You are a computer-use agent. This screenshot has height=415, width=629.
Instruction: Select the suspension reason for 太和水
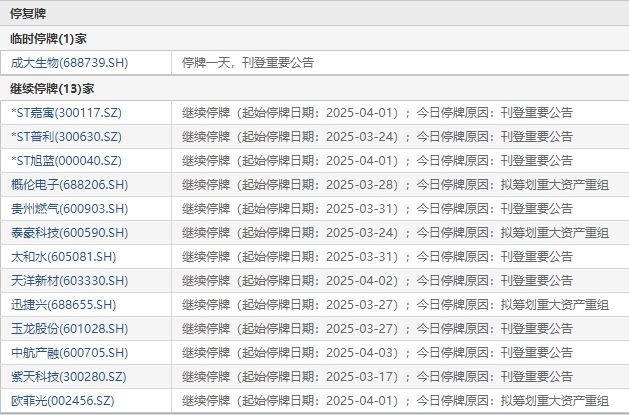(377, 257)
